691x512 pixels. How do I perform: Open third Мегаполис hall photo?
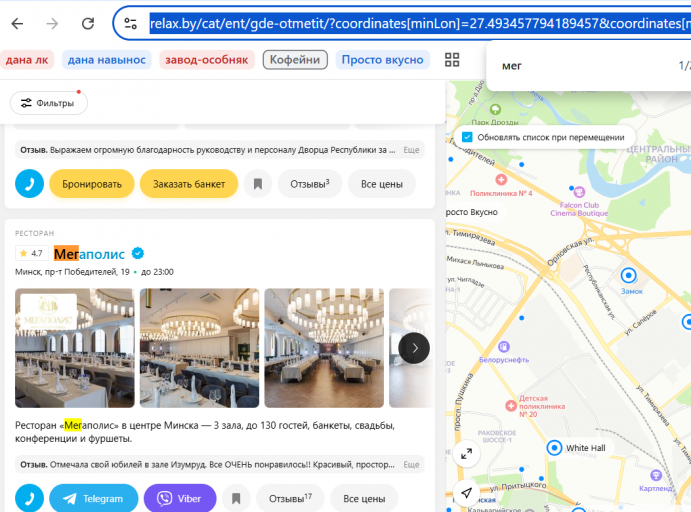tap(324, 348)
